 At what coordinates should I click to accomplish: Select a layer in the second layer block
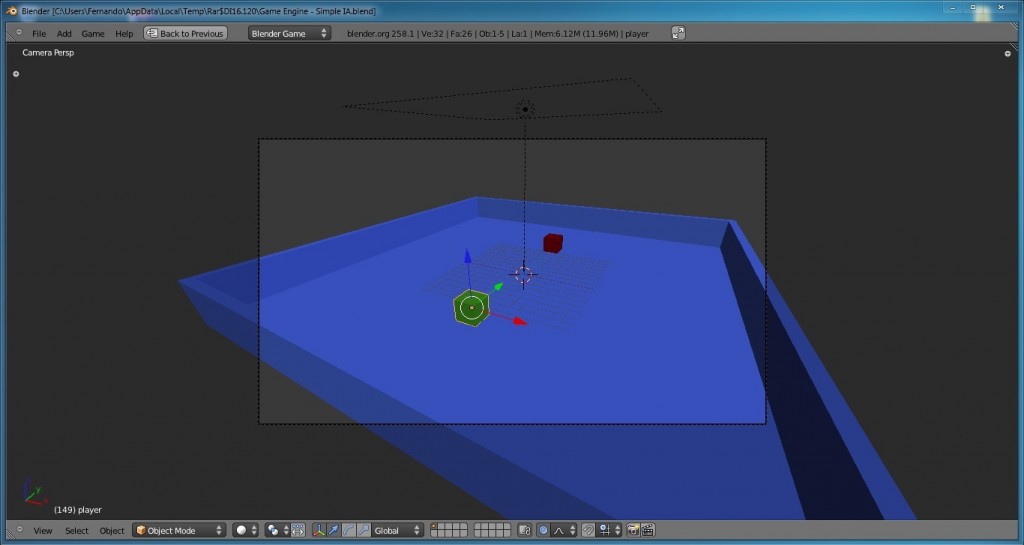tap(492, 531)
